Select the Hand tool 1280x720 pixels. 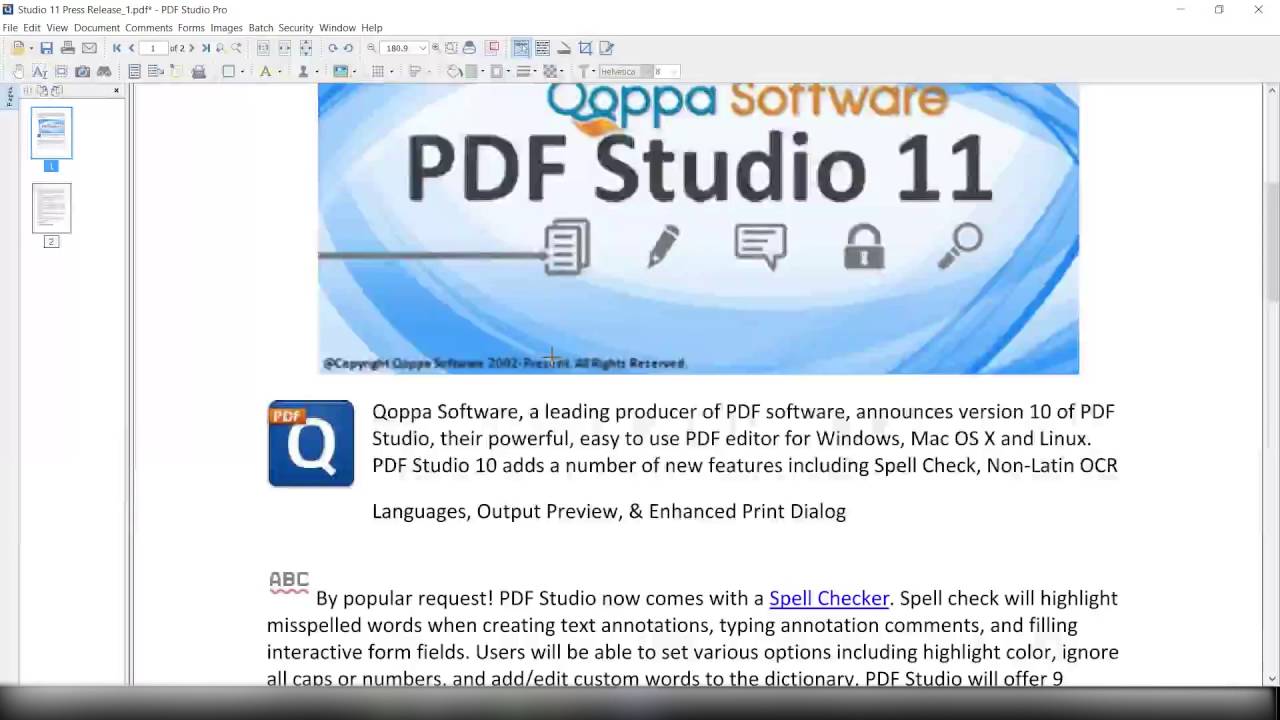click(18, 71)
